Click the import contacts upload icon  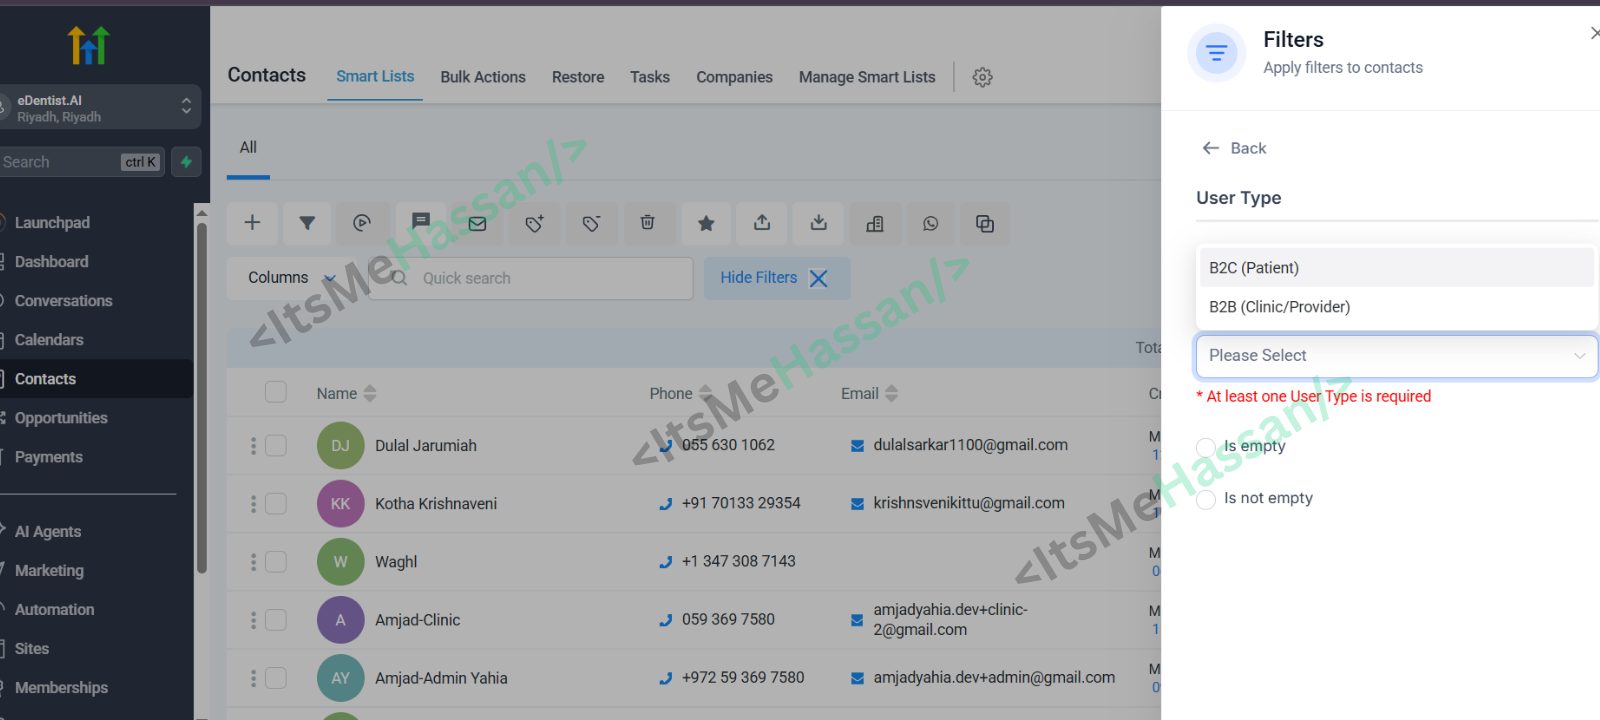coord(762,223)
